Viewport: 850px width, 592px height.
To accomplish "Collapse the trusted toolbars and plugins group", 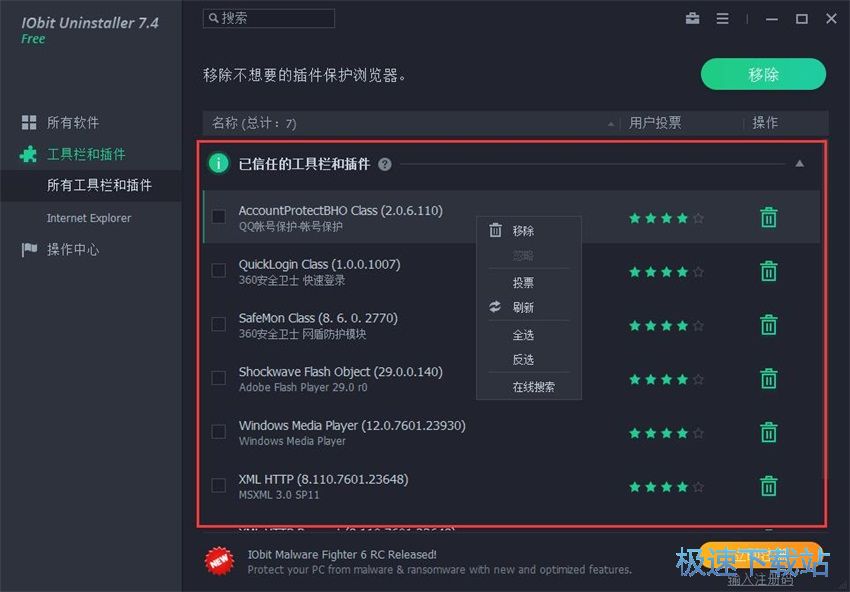I will click(x=800, y=164).
